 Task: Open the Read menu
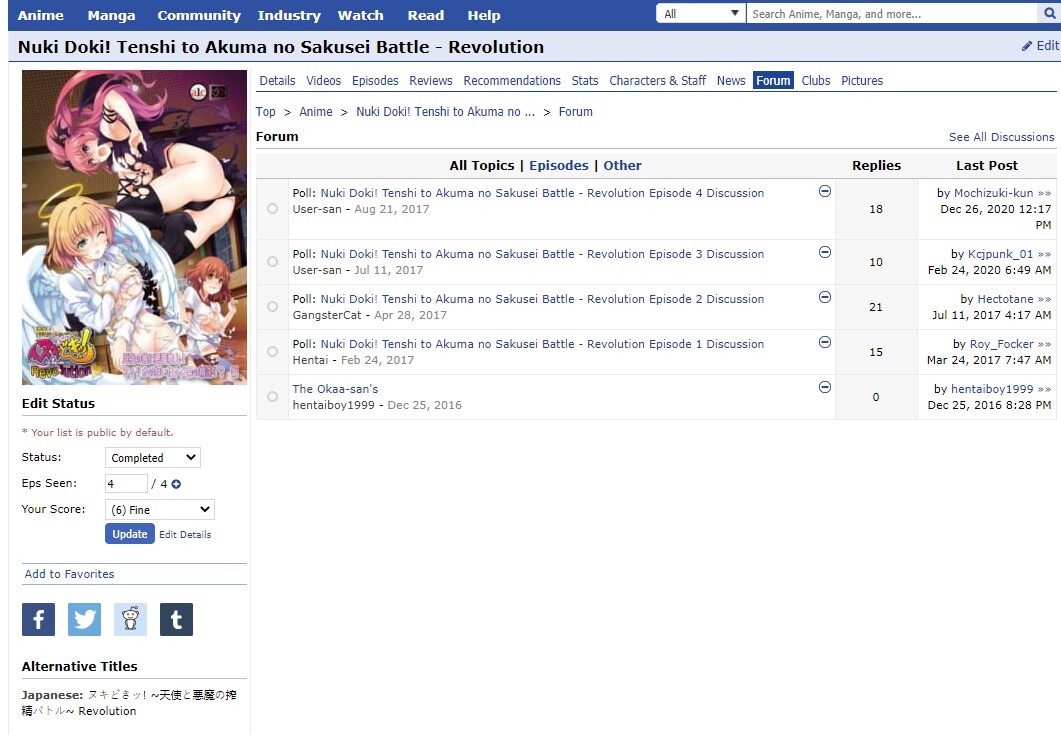[426, 15]
